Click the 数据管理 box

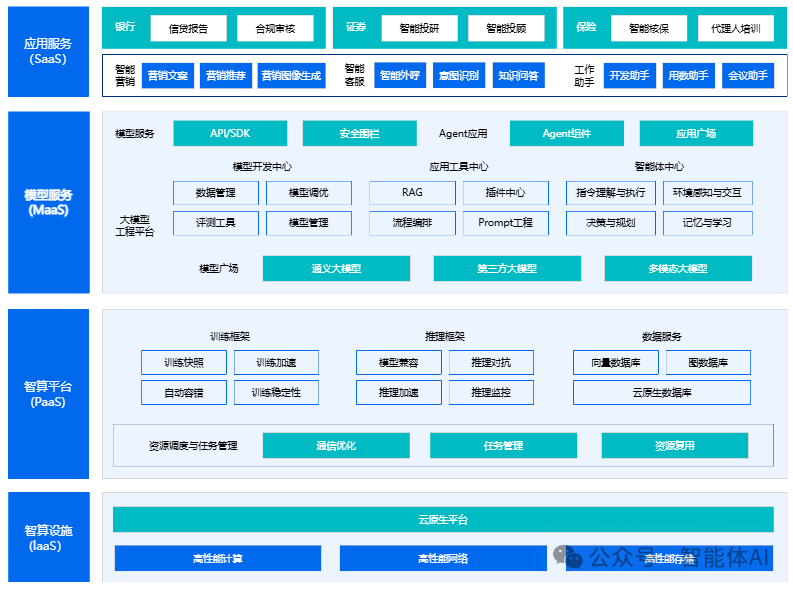216,193
